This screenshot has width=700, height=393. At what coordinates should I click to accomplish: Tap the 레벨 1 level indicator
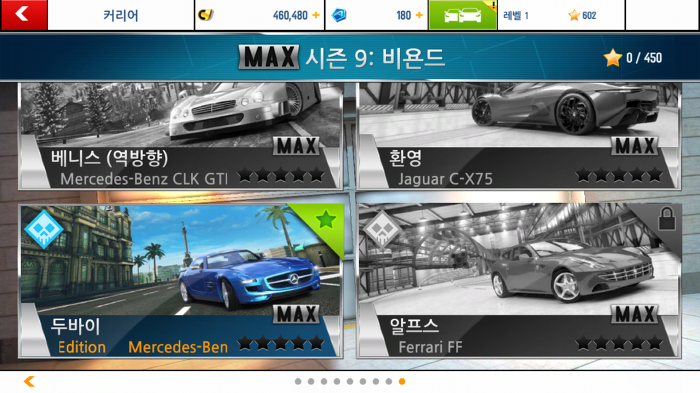coord(516,16)
